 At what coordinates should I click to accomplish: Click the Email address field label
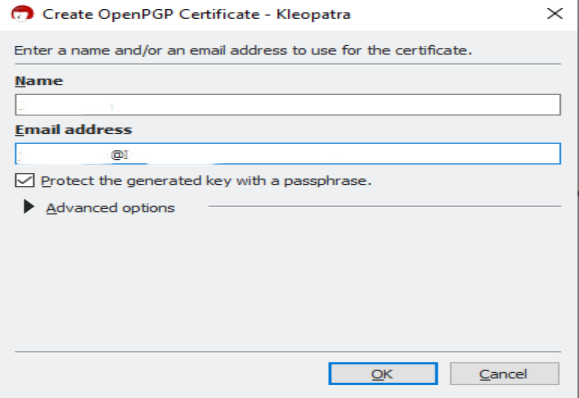pyautogui.click(x=73, y=130)
